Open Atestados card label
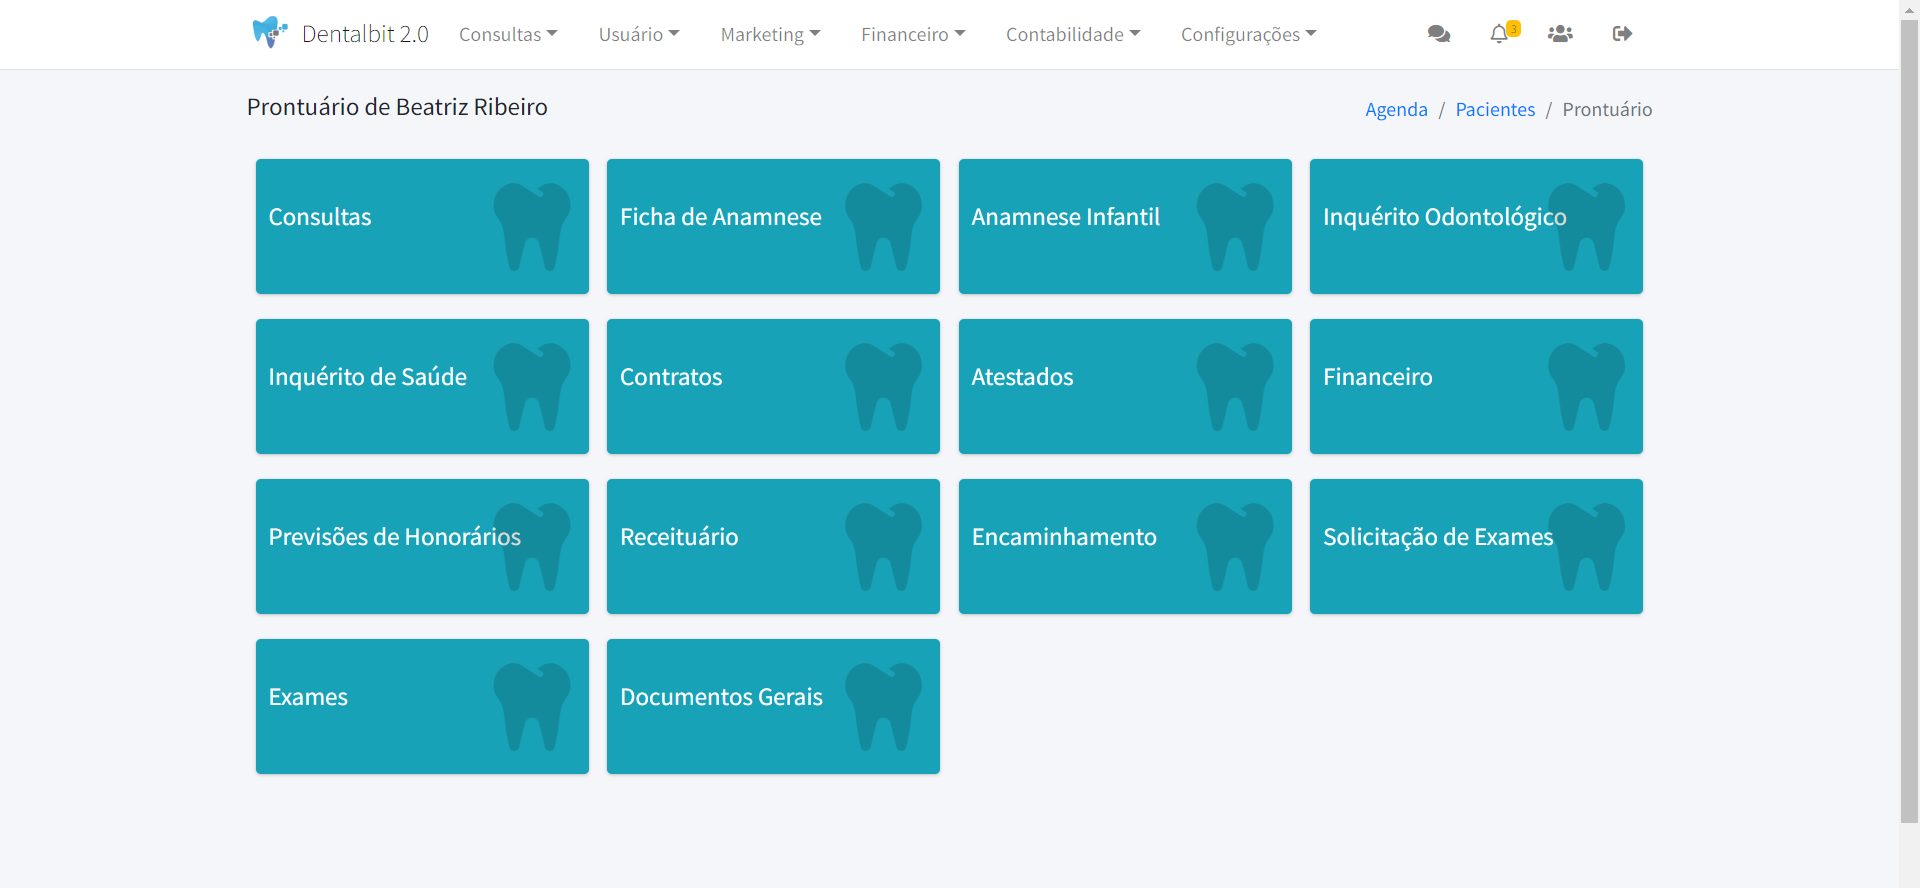The width and height of the screenshot is (1920, 888). [1022, 377]
